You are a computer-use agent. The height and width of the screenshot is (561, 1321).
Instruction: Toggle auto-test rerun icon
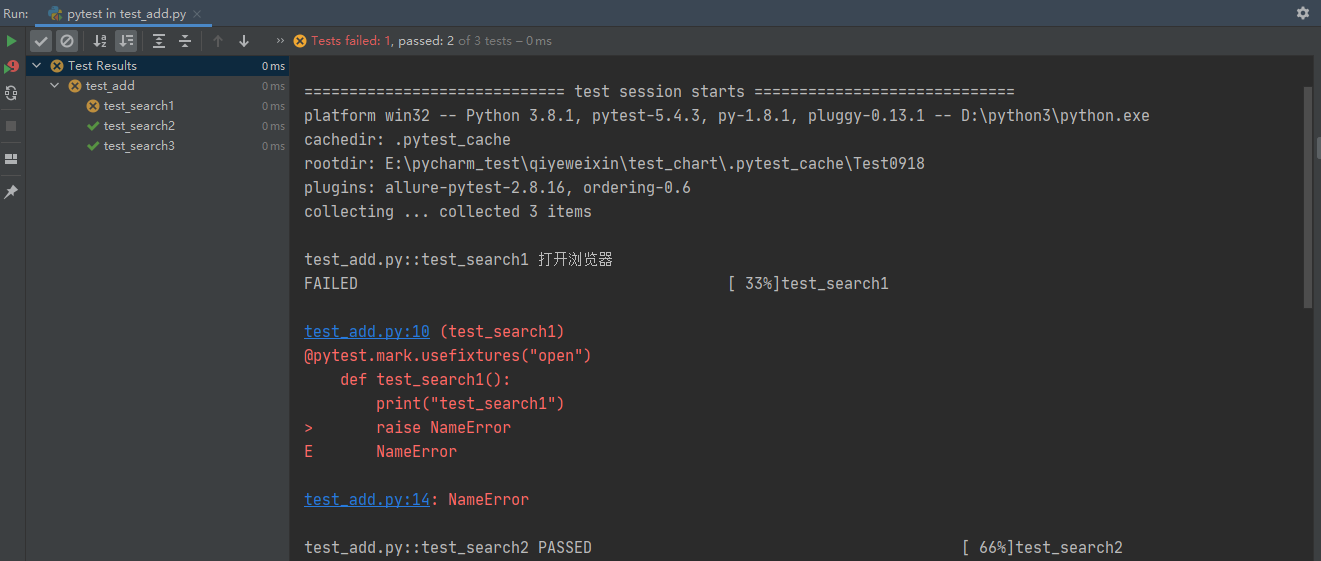tap(11, 93)
